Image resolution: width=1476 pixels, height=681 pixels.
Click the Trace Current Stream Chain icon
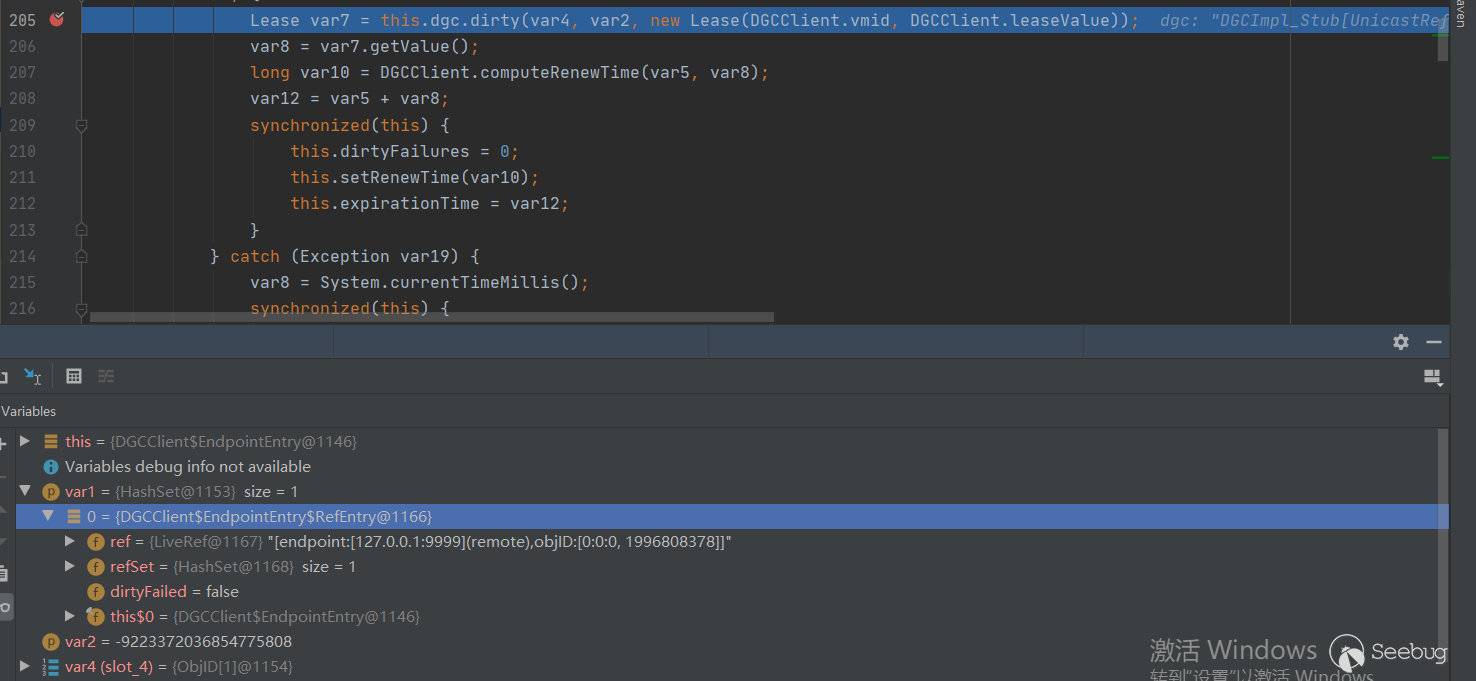(x=106, y=376)
